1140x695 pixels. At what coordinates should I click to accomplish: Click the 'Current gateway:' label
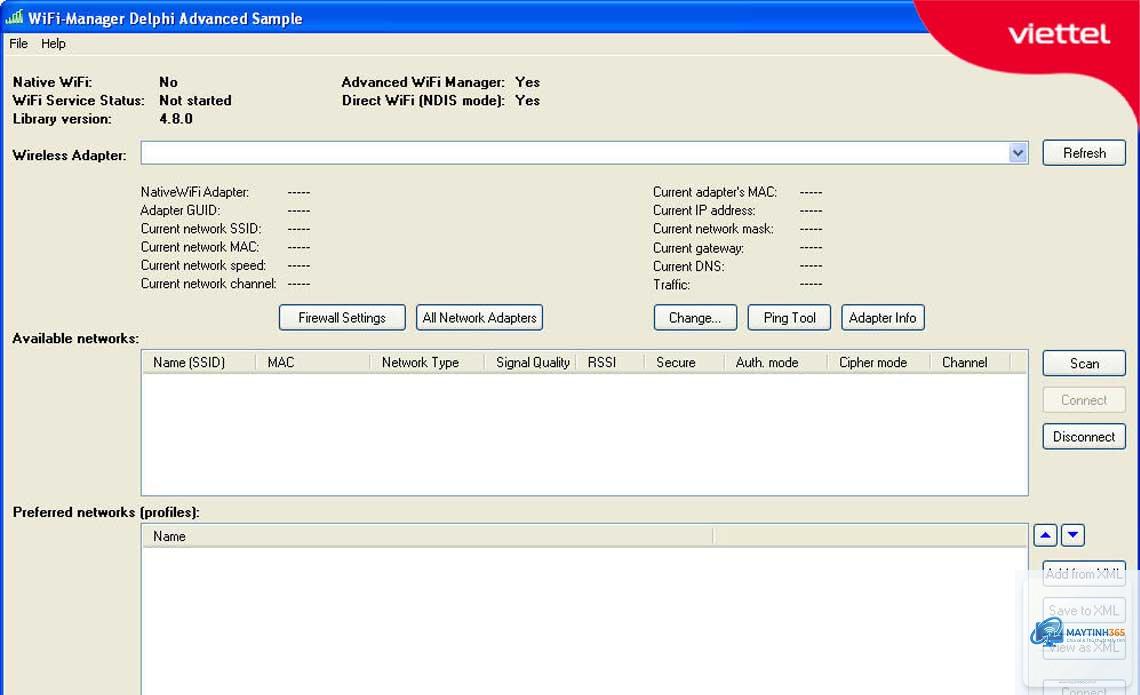coord(698,248)
